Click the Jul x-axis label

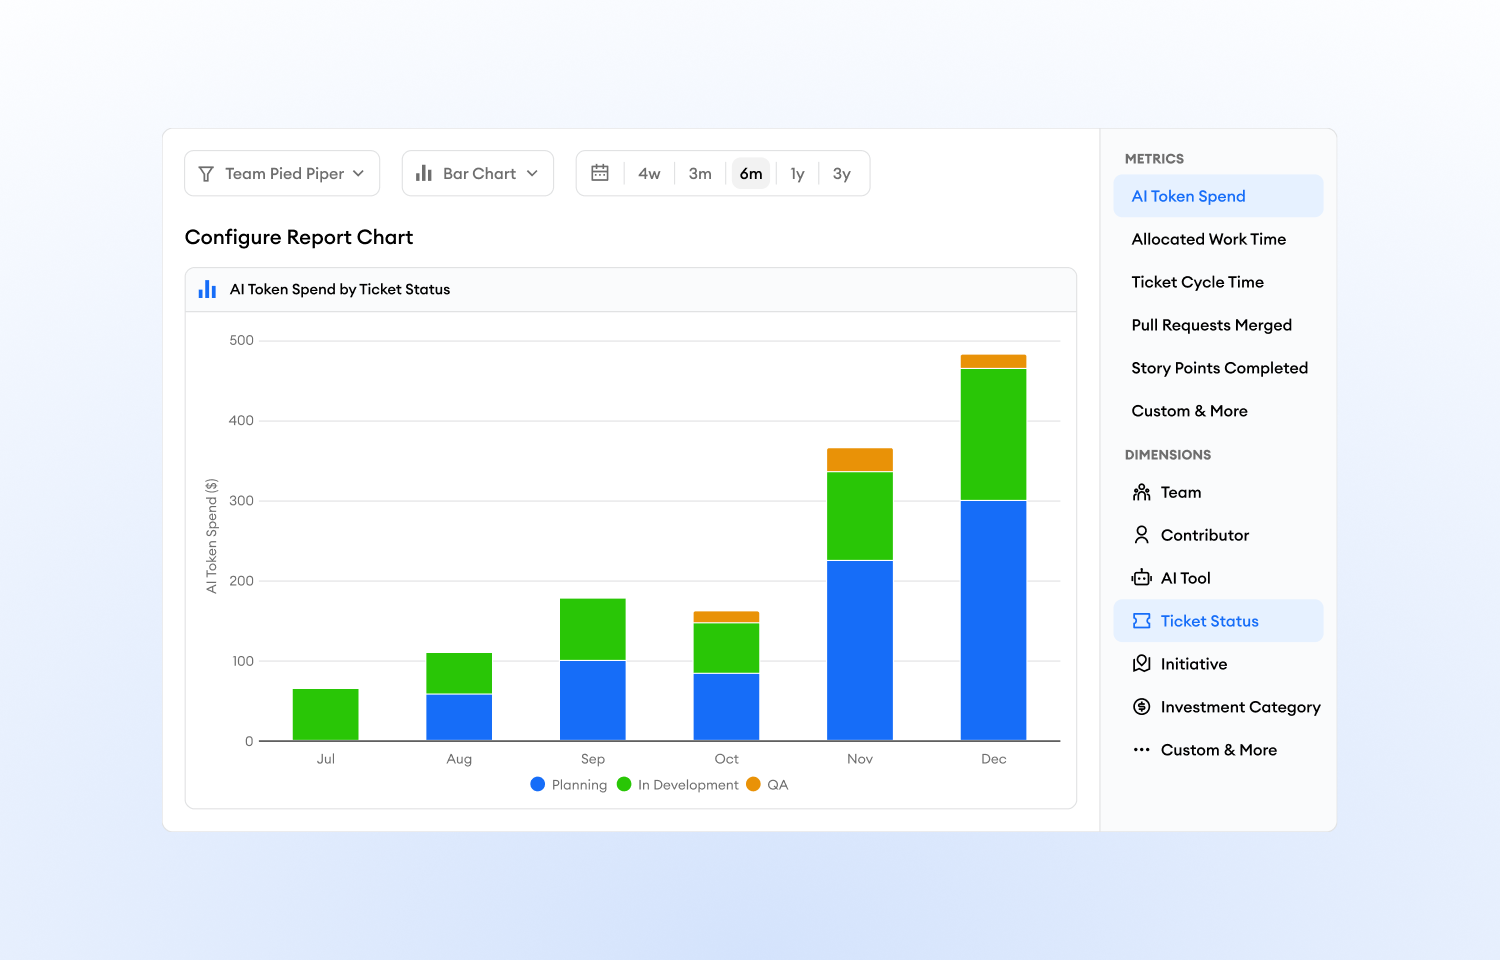tap(326, 759)
